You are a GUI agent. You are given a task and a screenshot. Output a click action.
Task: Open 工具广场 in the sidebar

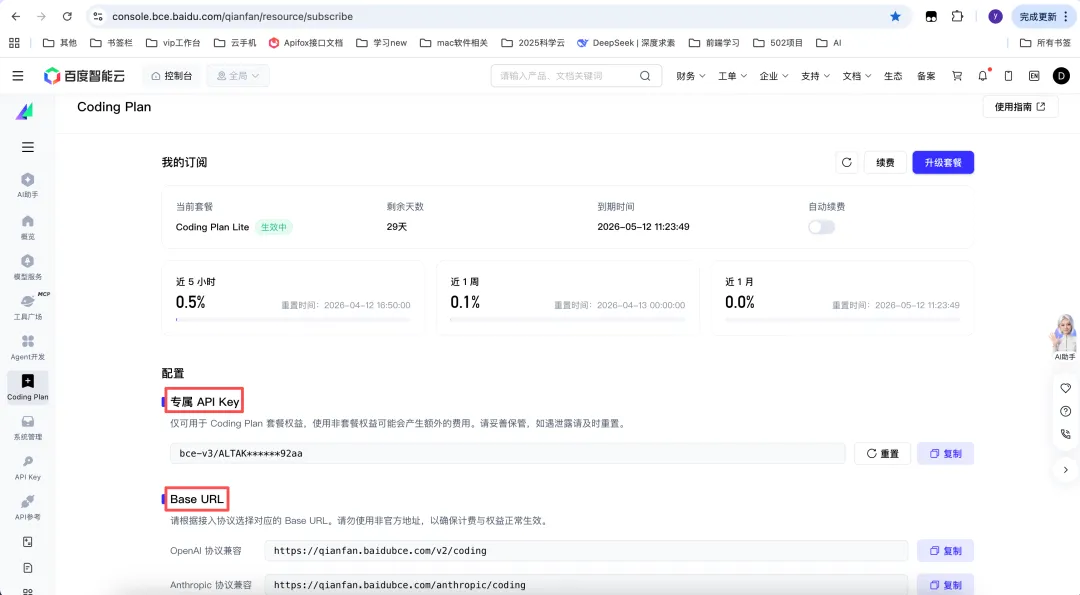(x=28, y=307)
